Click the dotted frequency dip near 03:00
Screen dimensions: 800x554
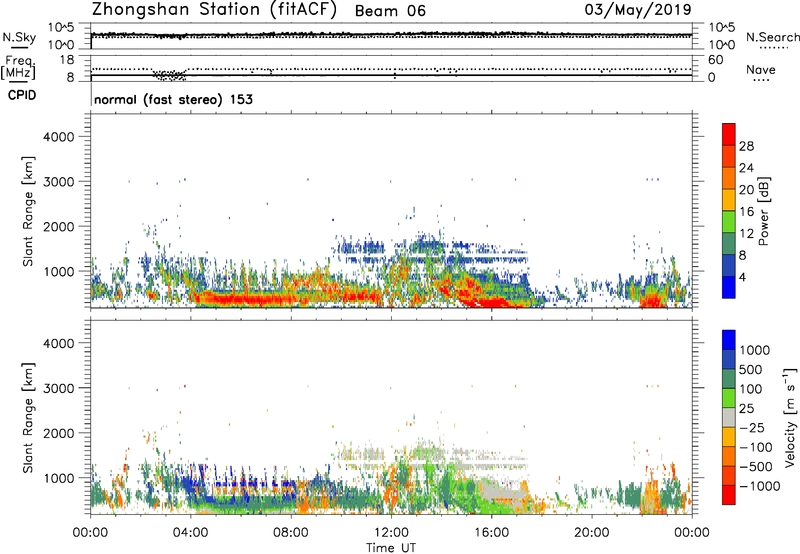[x=169, y=75]
